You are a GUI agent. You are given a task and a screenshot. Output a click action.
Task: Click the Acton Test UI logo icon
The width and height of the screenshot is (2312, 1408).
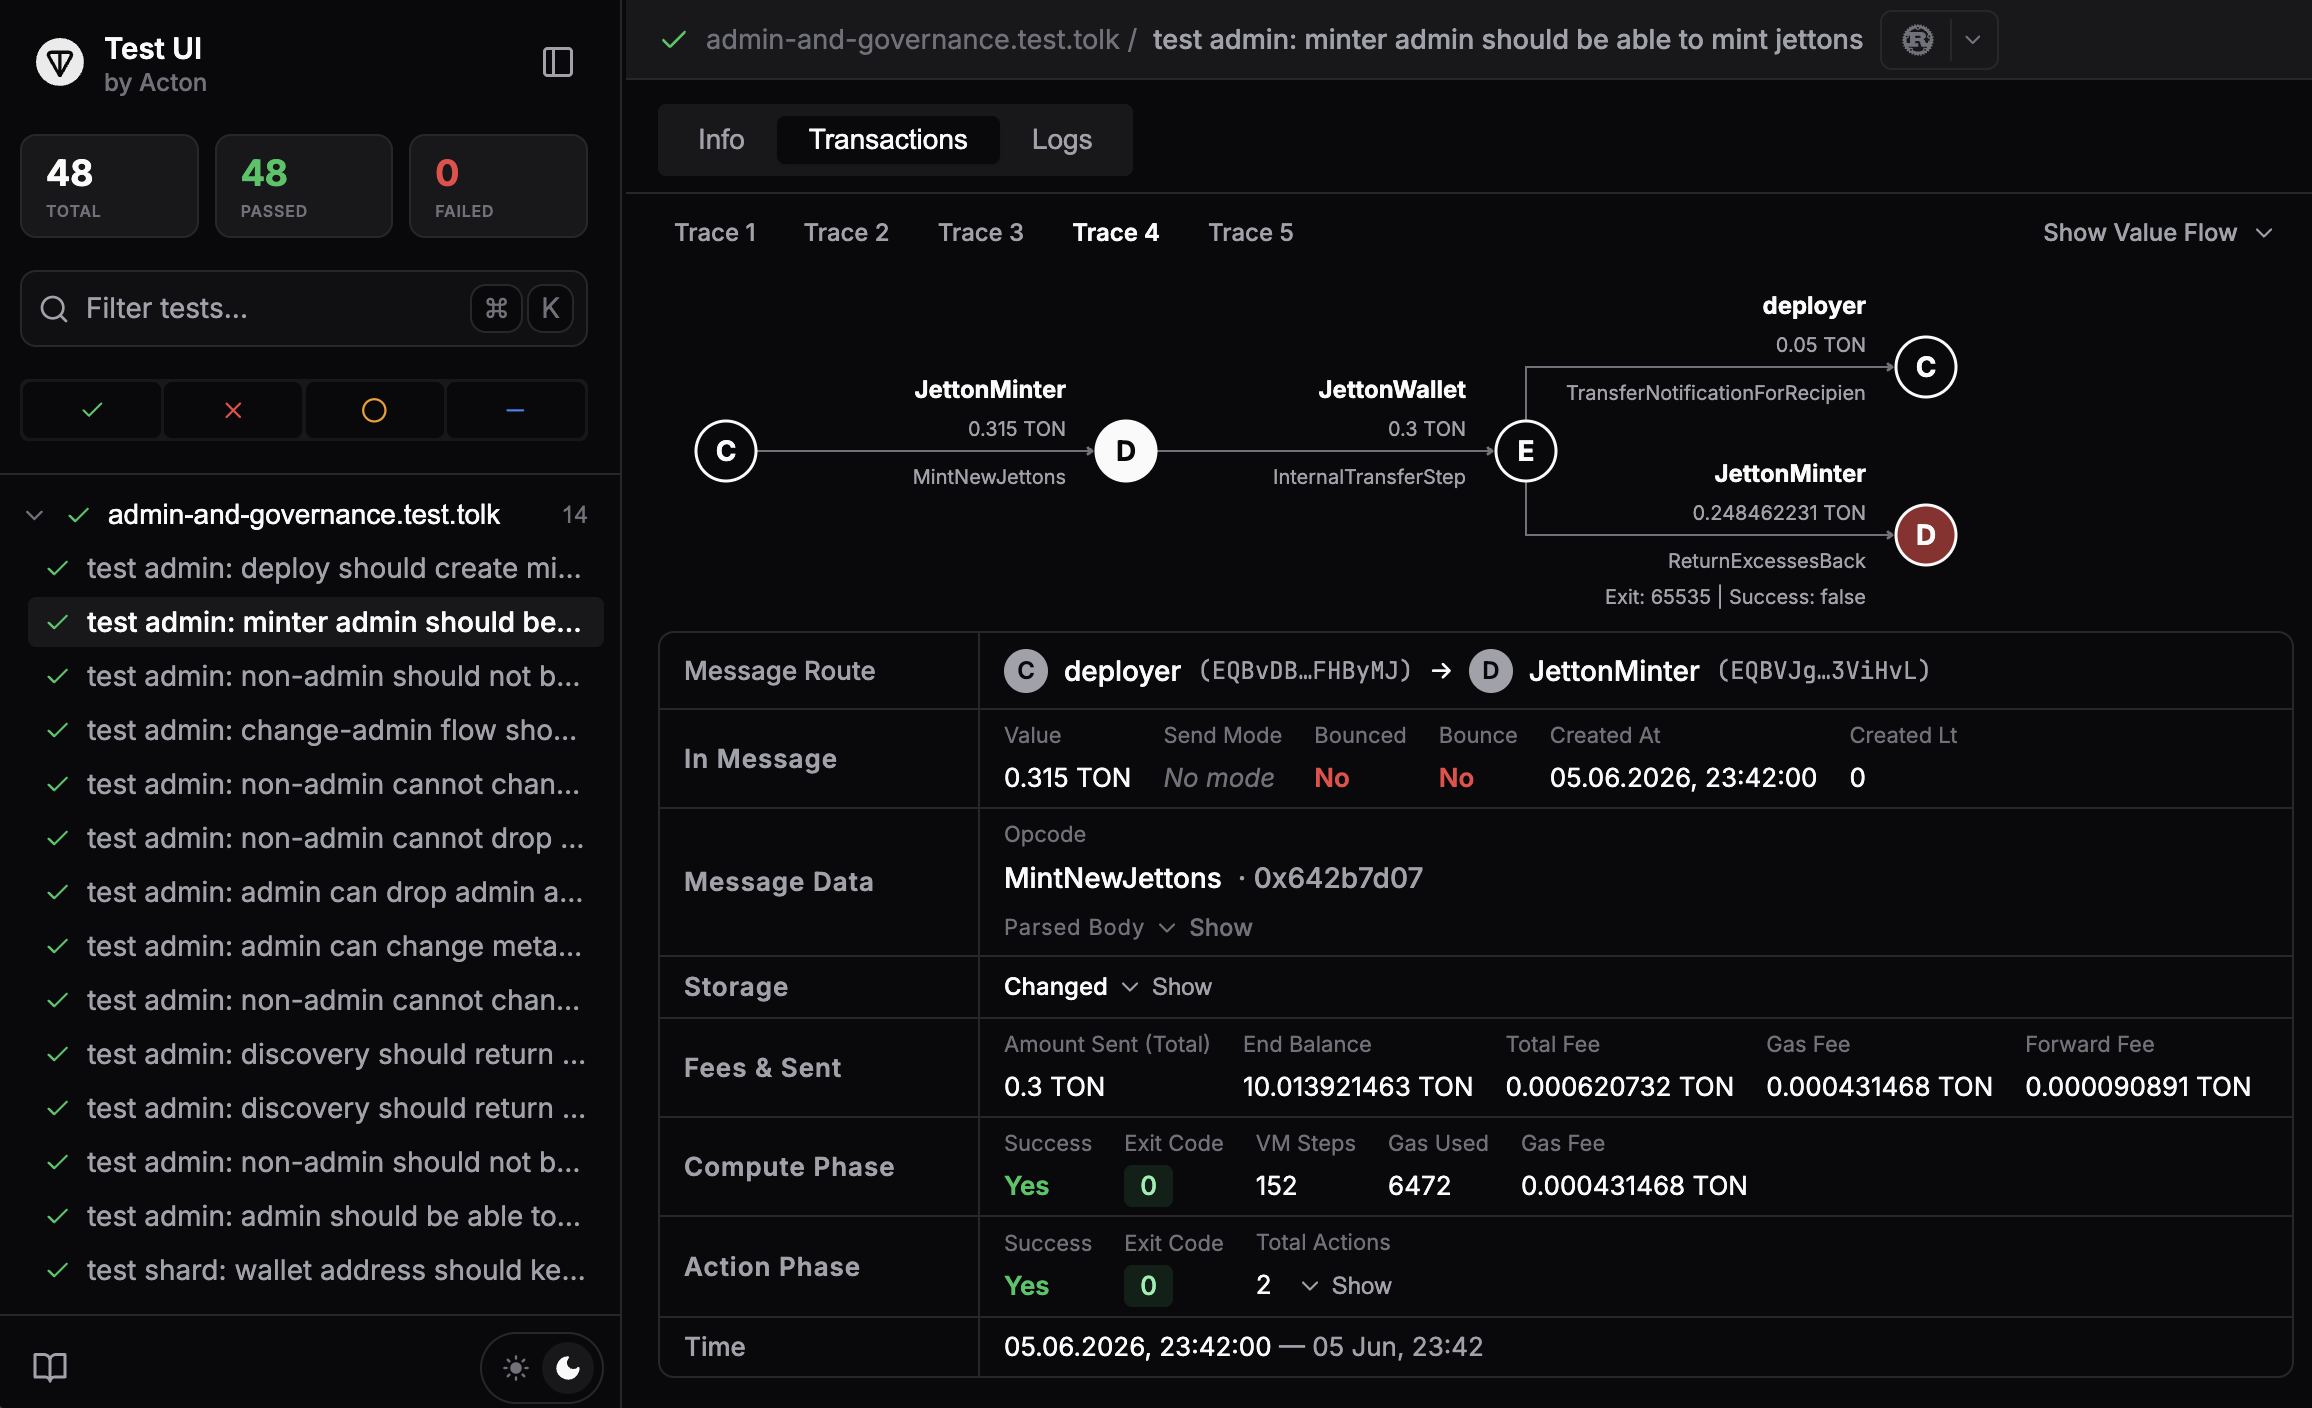coord(60,63)
